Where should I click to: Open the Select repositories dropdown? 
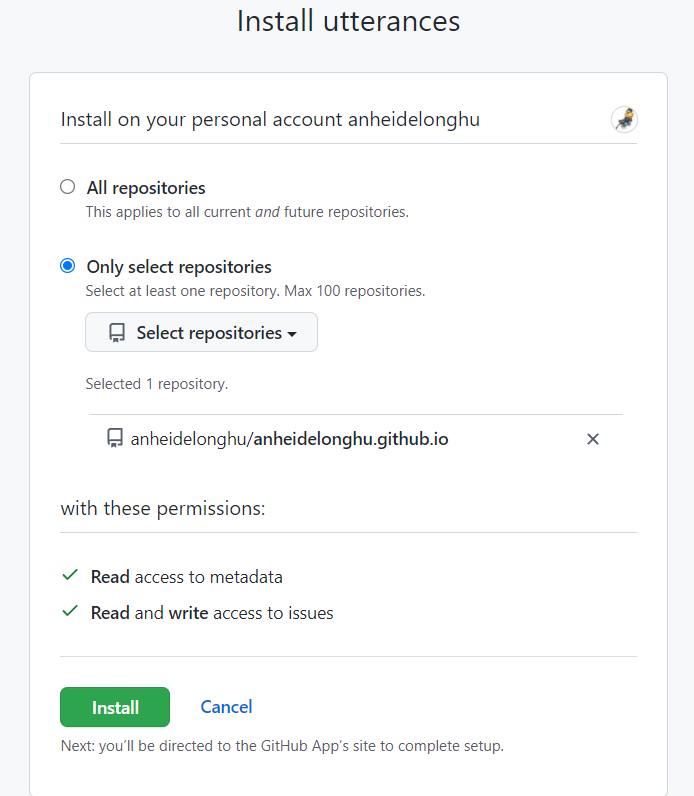point(201,333)
